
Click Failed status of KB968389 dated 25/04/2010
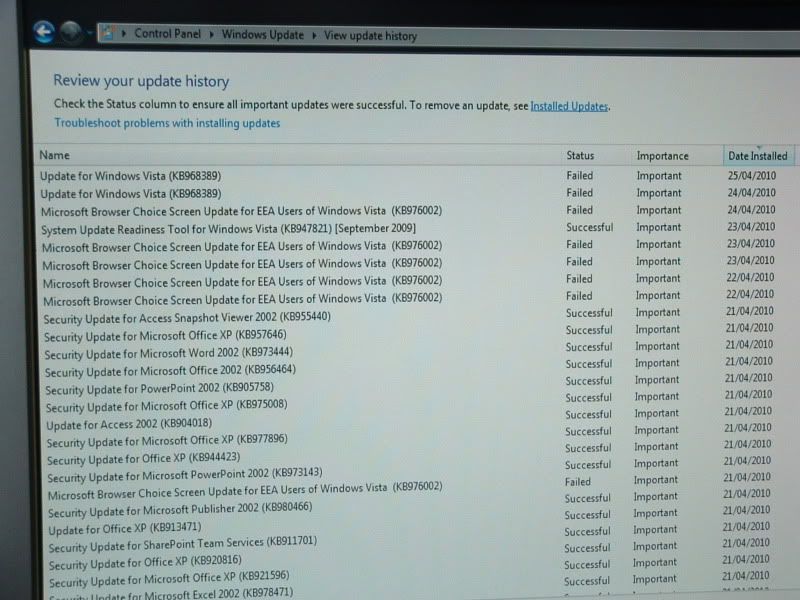coord(580,176)
